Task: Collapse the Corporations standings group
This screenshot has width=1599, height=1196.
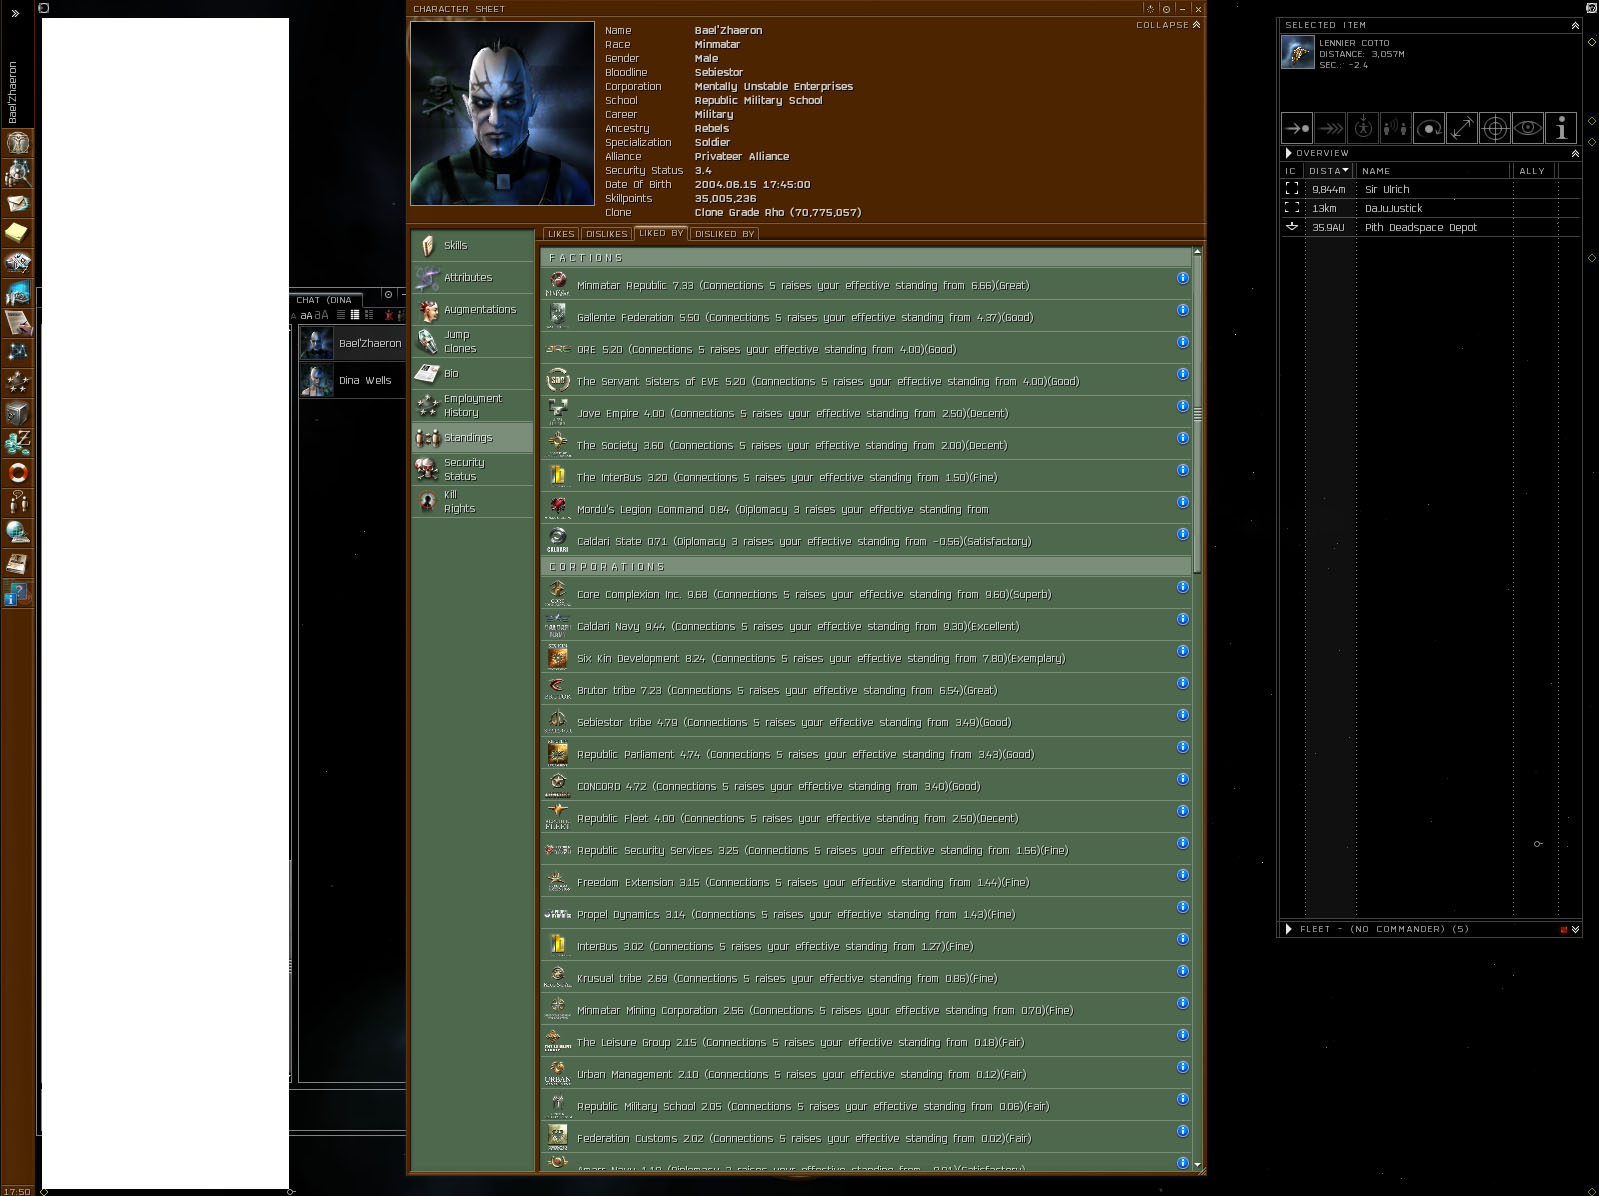Action: tap(866, 567)
